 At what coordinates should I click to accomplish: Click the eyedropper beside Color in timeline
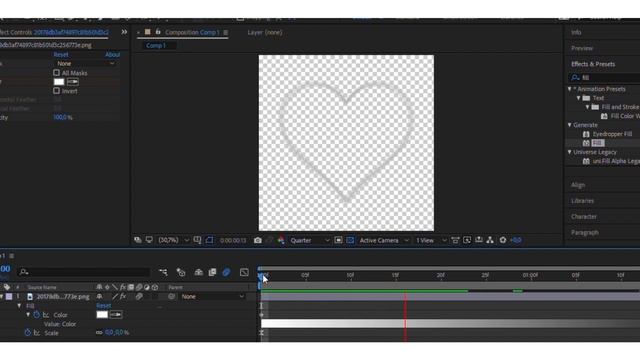coord(116,315)
